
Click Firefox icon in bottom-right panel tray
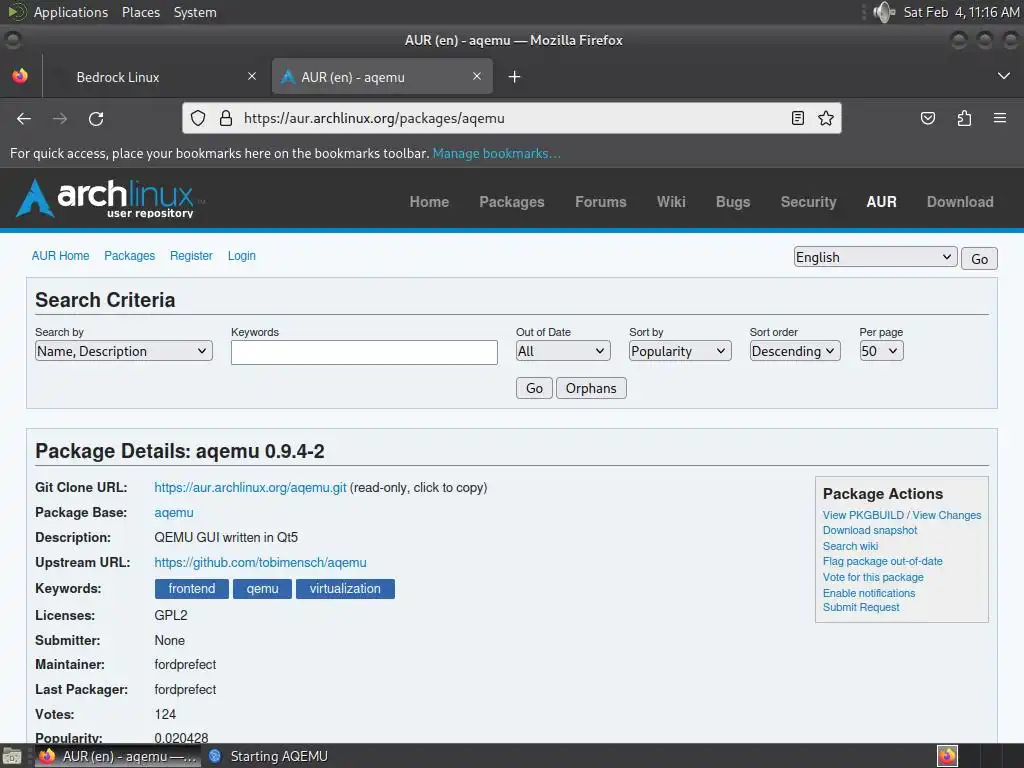[x=947, y=756]
